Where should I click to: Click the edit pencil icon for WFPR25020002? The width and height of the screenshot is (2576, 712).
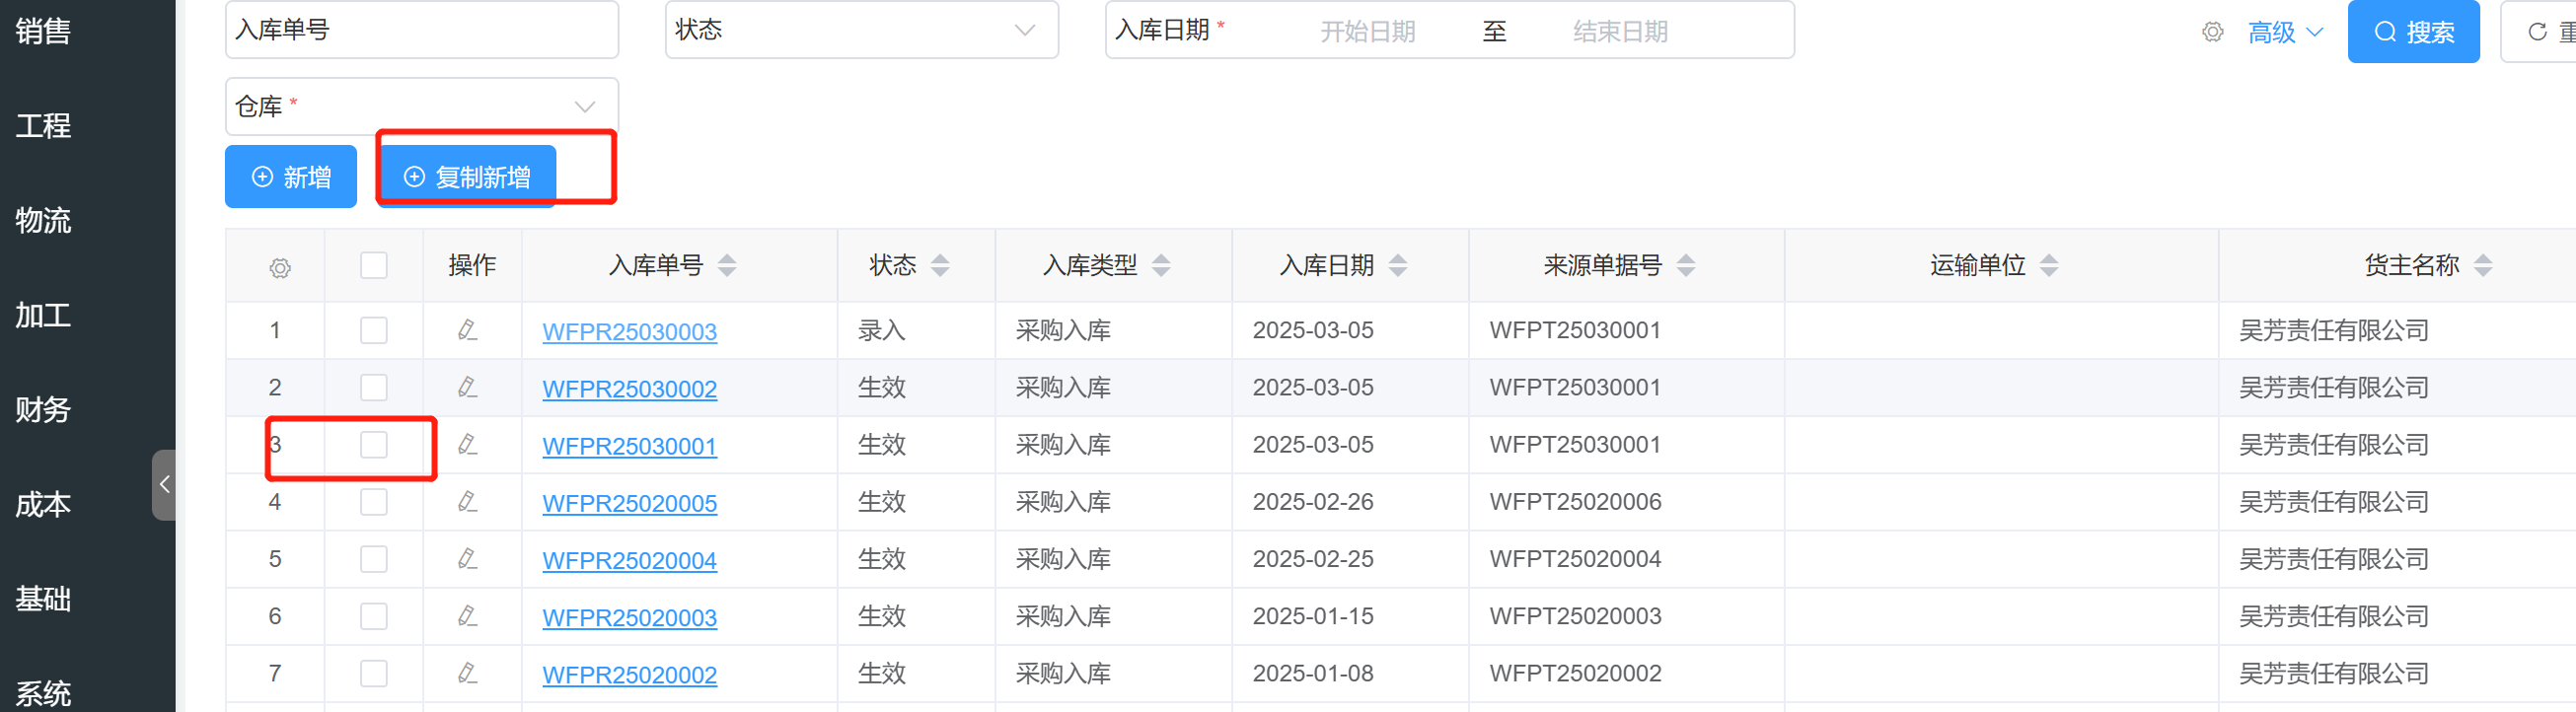[x=467, y=673]
